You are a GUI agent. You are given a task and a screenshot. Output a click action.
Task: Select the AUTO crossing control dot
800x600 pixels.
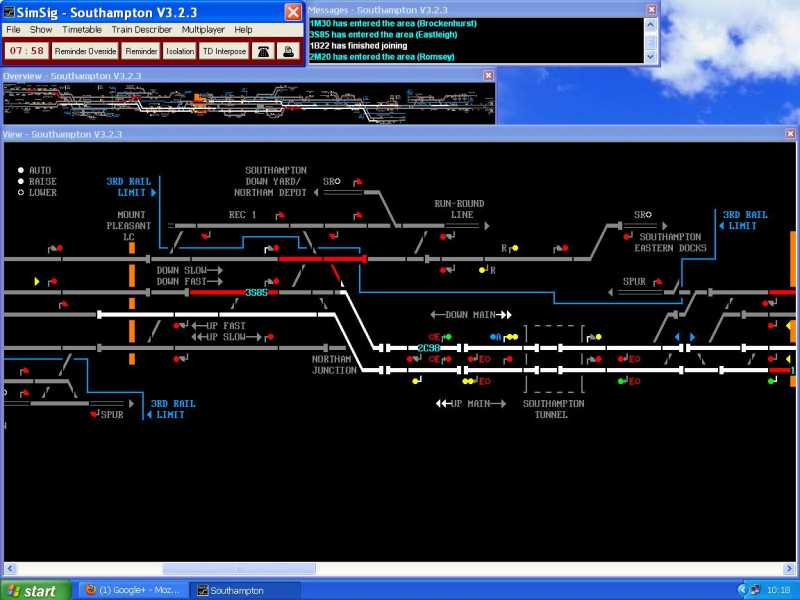click(x=21, y=170)
